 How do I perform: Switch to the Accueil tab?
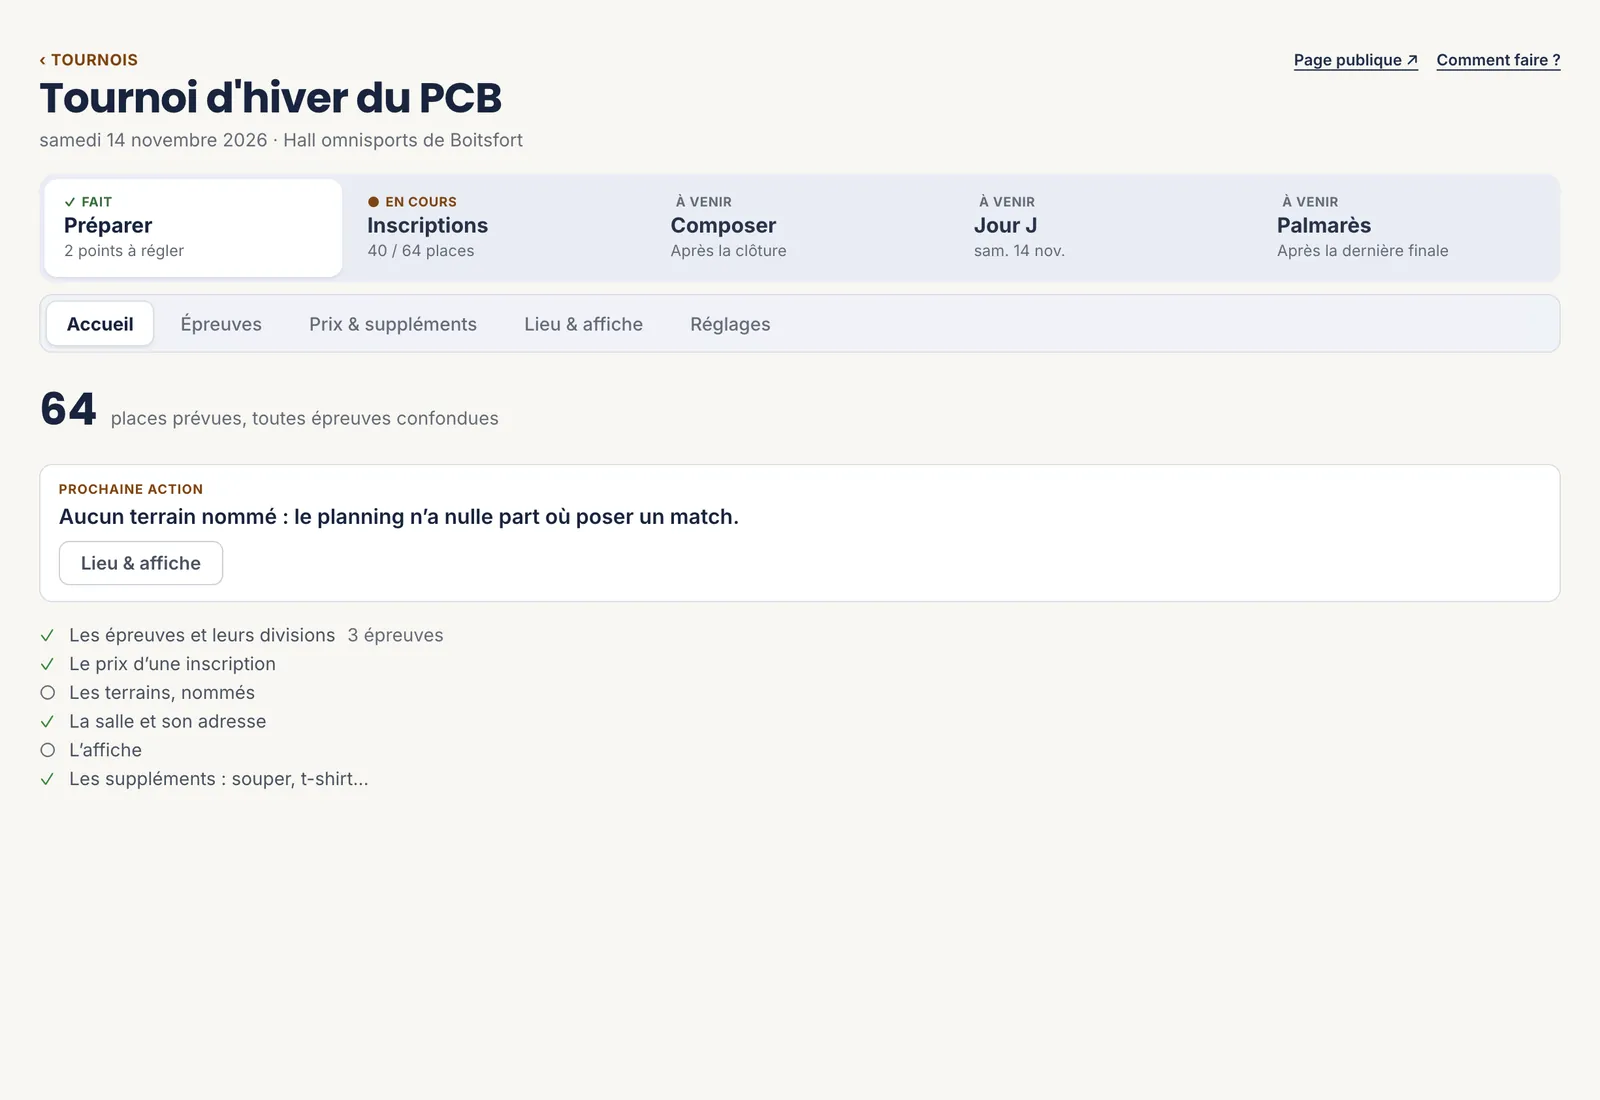pyautogui.click(x=100, y=324)
